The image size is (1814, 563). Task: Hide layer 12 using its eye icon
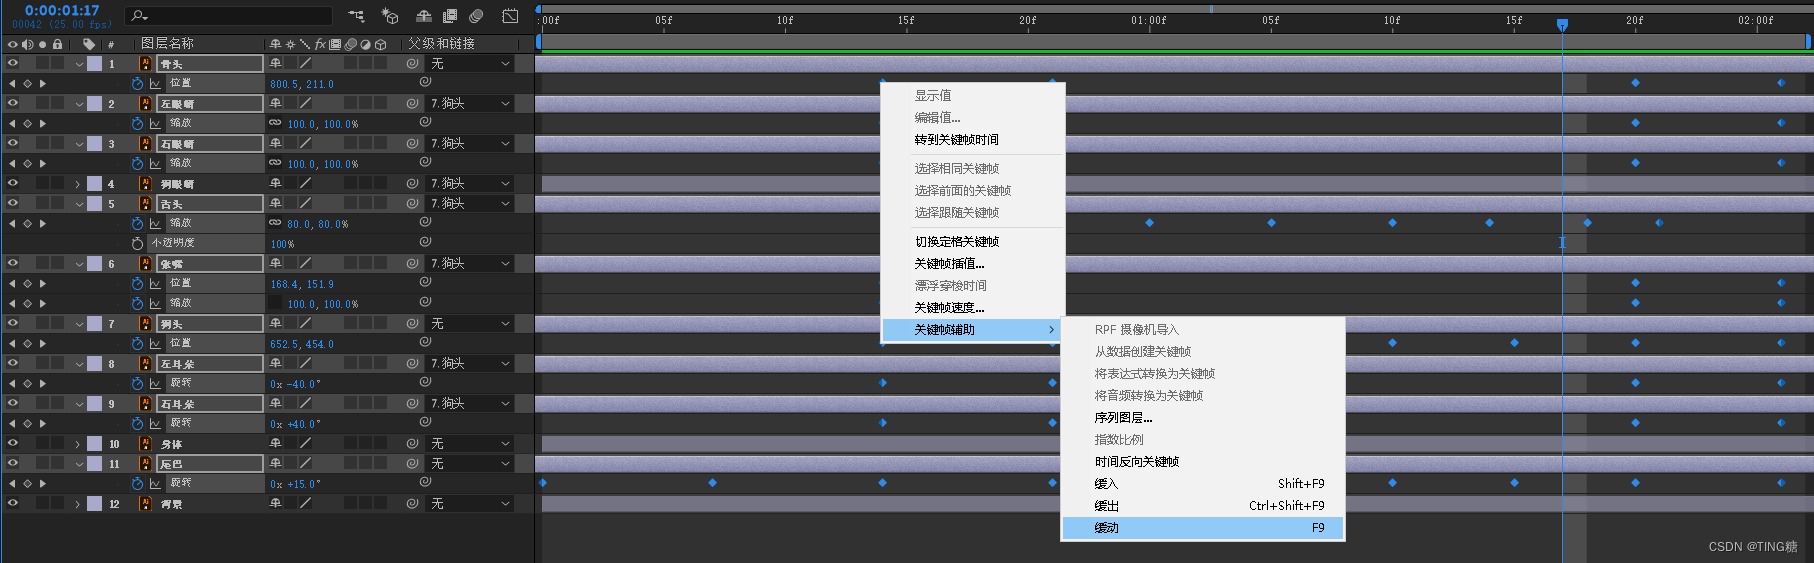(13, 504)
